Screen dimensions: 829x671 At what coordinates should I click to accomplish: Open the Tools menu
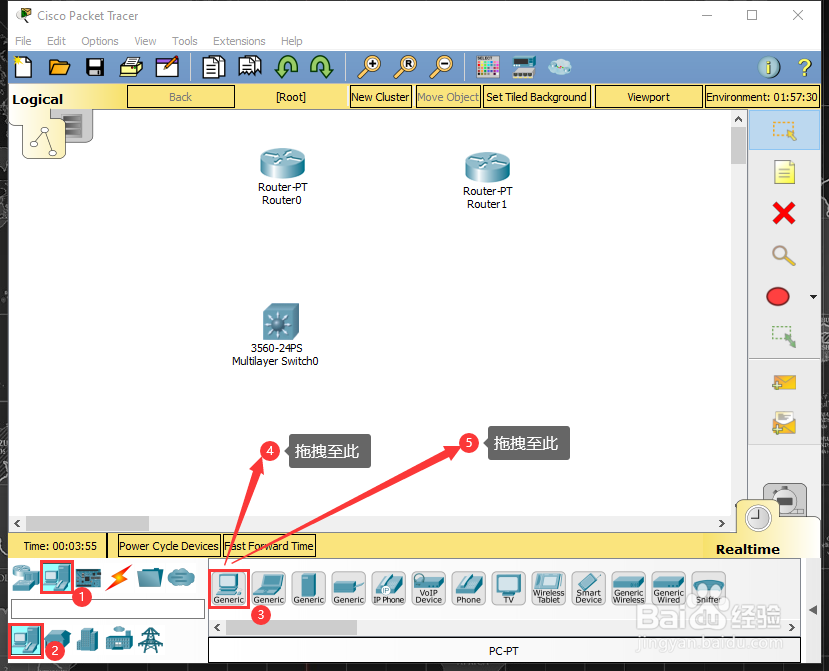pos(185,41)
